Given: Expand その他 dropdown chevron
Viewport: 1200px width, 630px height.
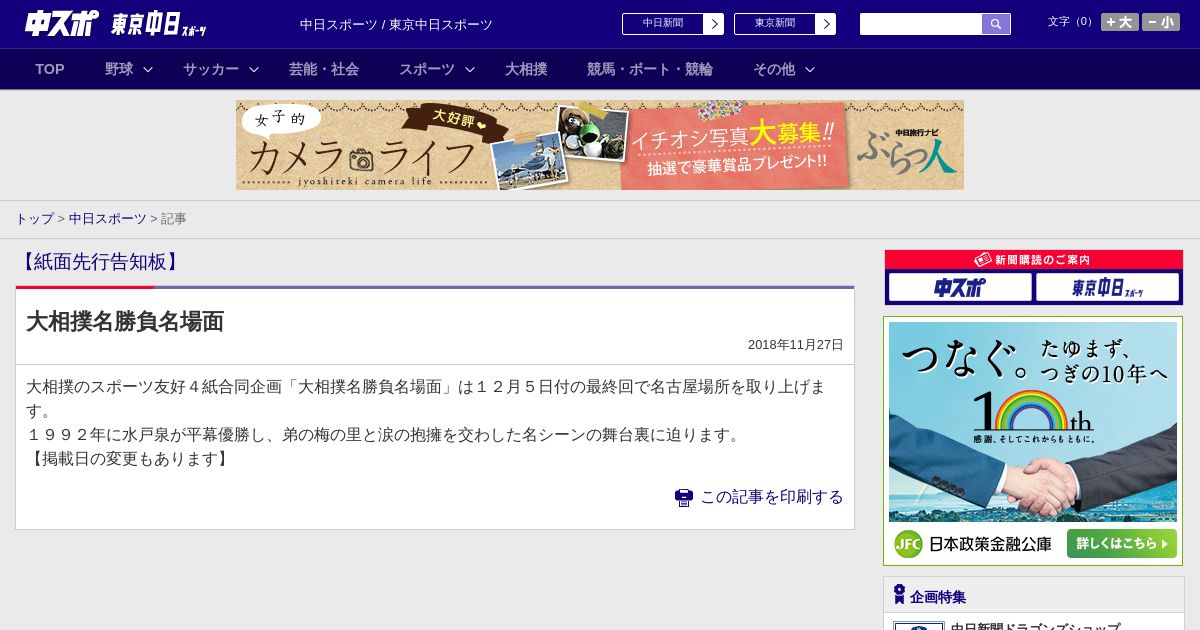Looking at the screenshot, I should [x=810, y=69].
